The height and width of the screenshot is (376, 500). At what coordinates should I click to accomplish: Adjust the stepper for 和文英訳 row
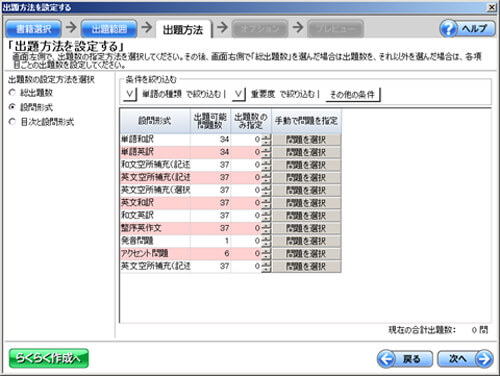coord(266,216)
